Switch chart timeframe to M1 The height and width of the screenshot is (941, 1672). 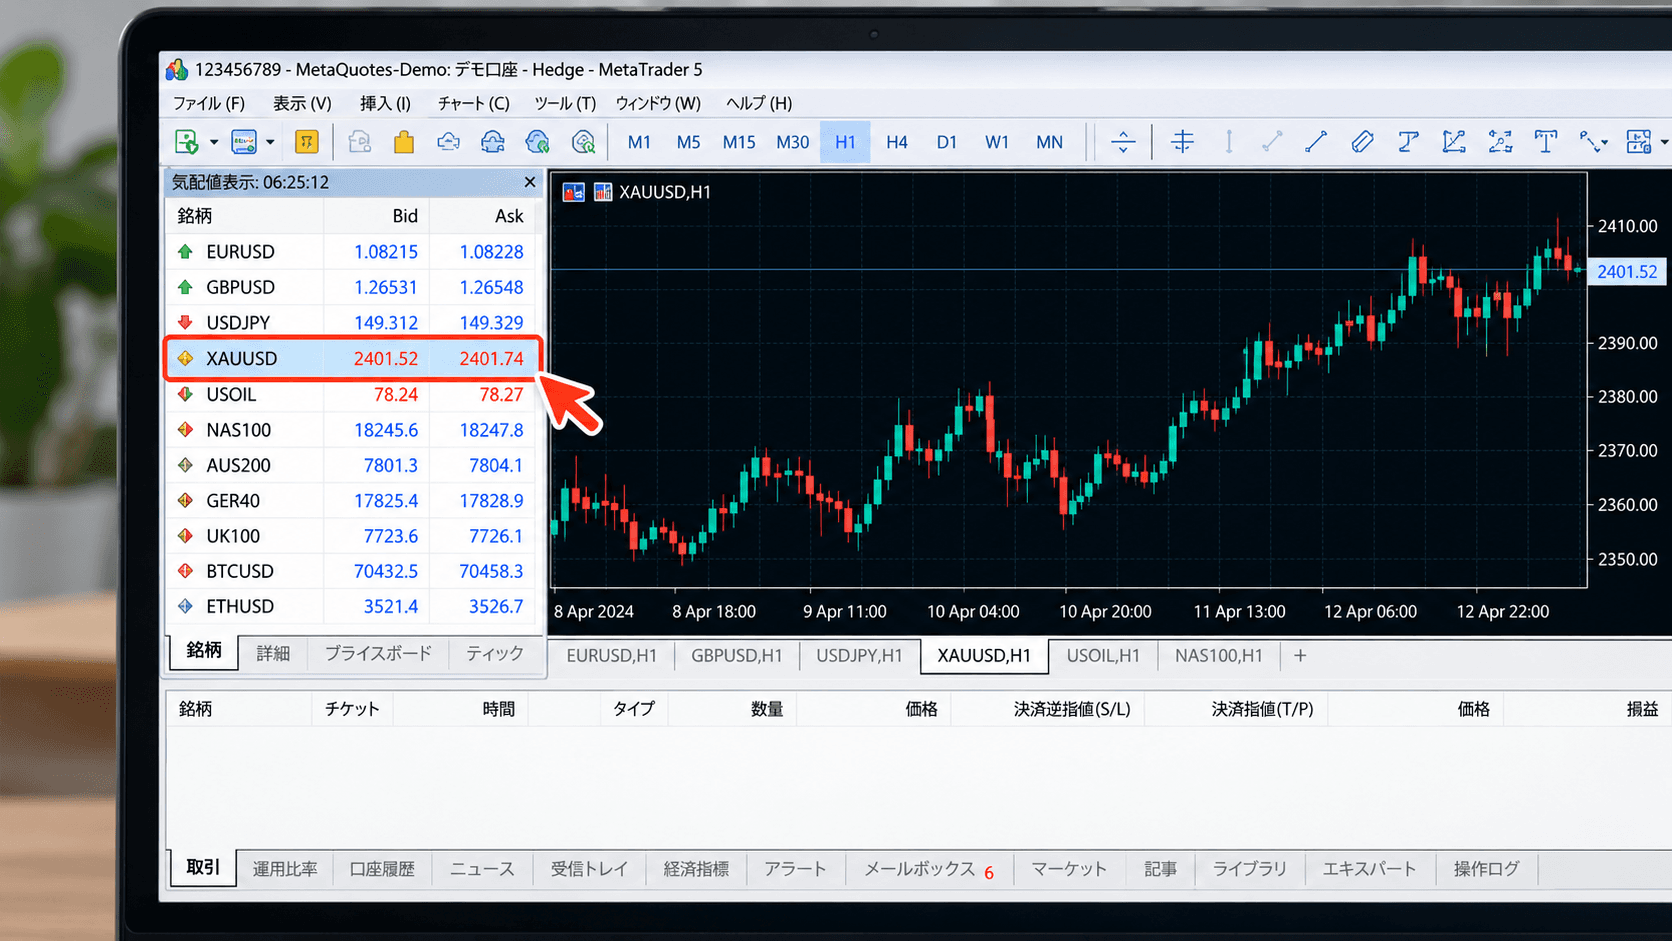(x=639, y=142)
